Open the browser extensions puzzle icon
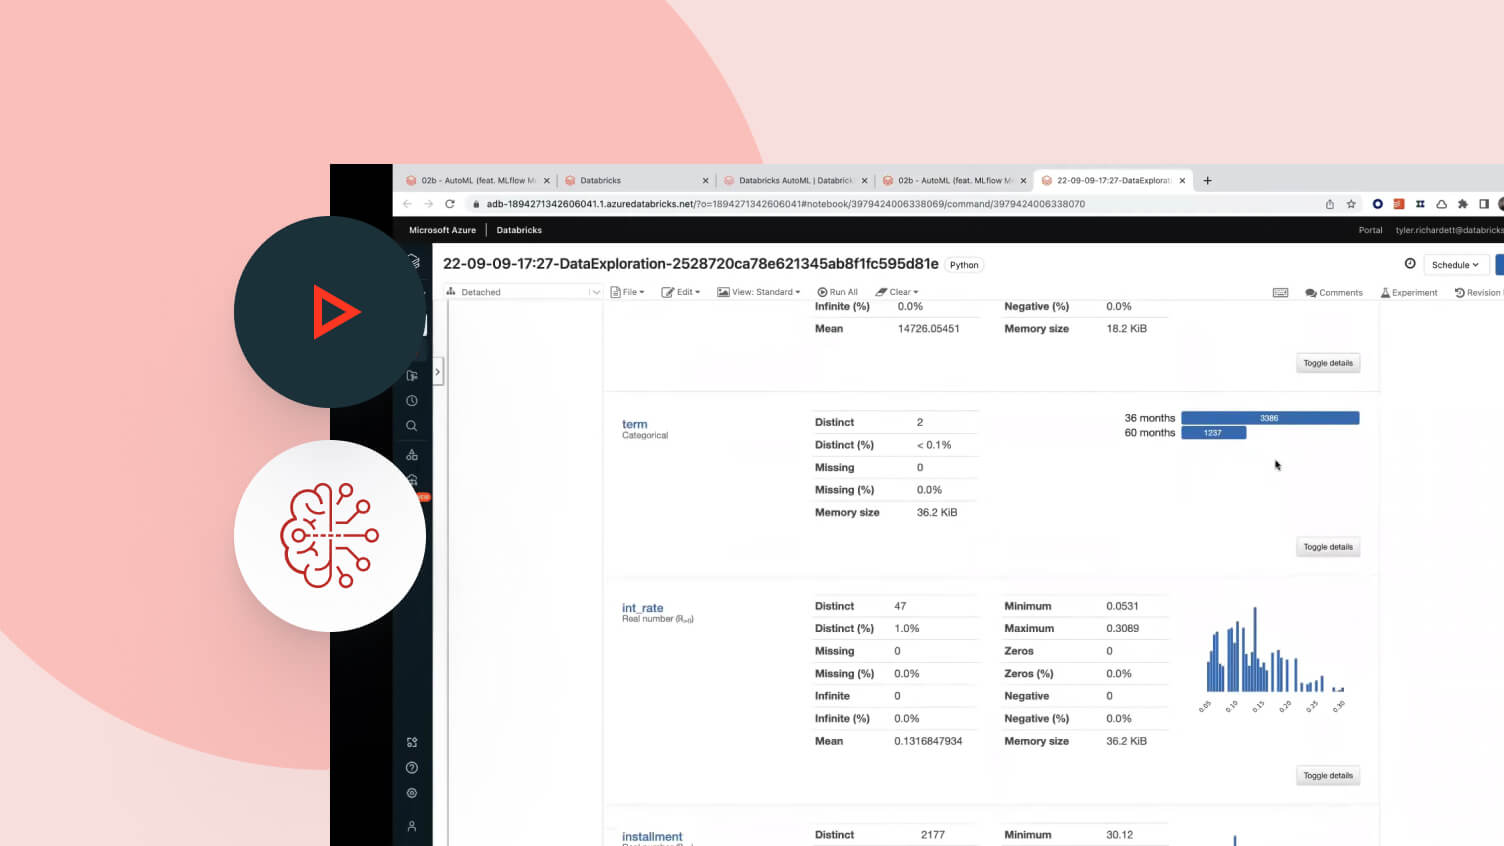 1463,204
